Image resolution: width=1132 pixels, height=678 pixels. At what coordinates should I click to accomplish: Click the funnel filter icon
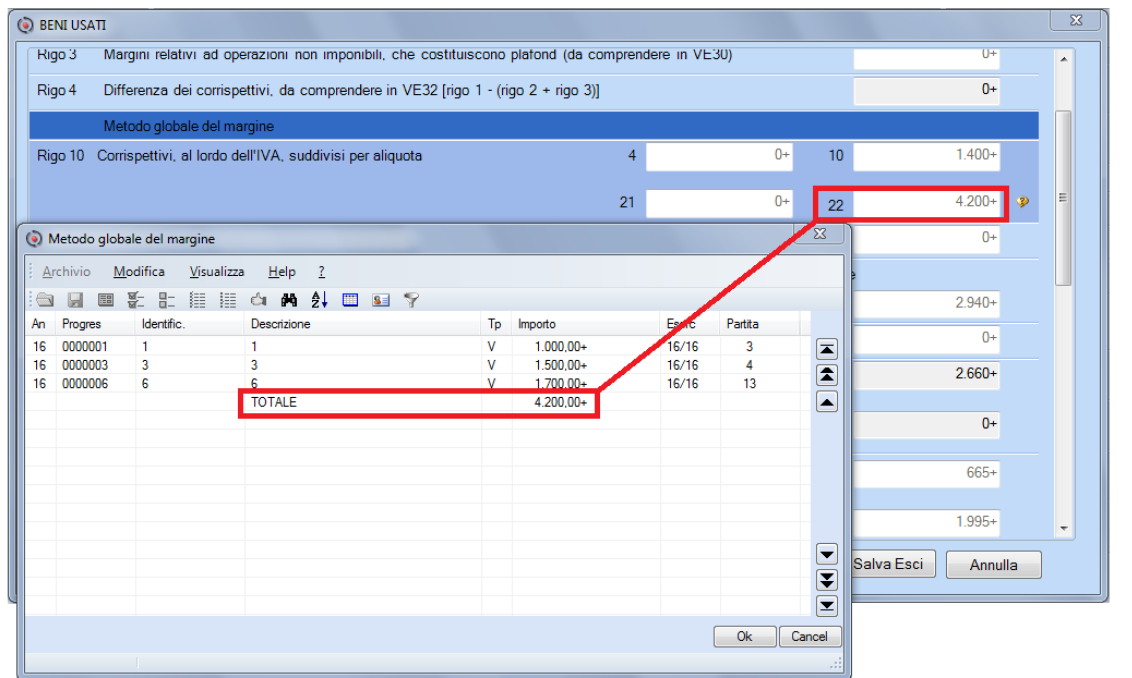(x=411, y=300)
